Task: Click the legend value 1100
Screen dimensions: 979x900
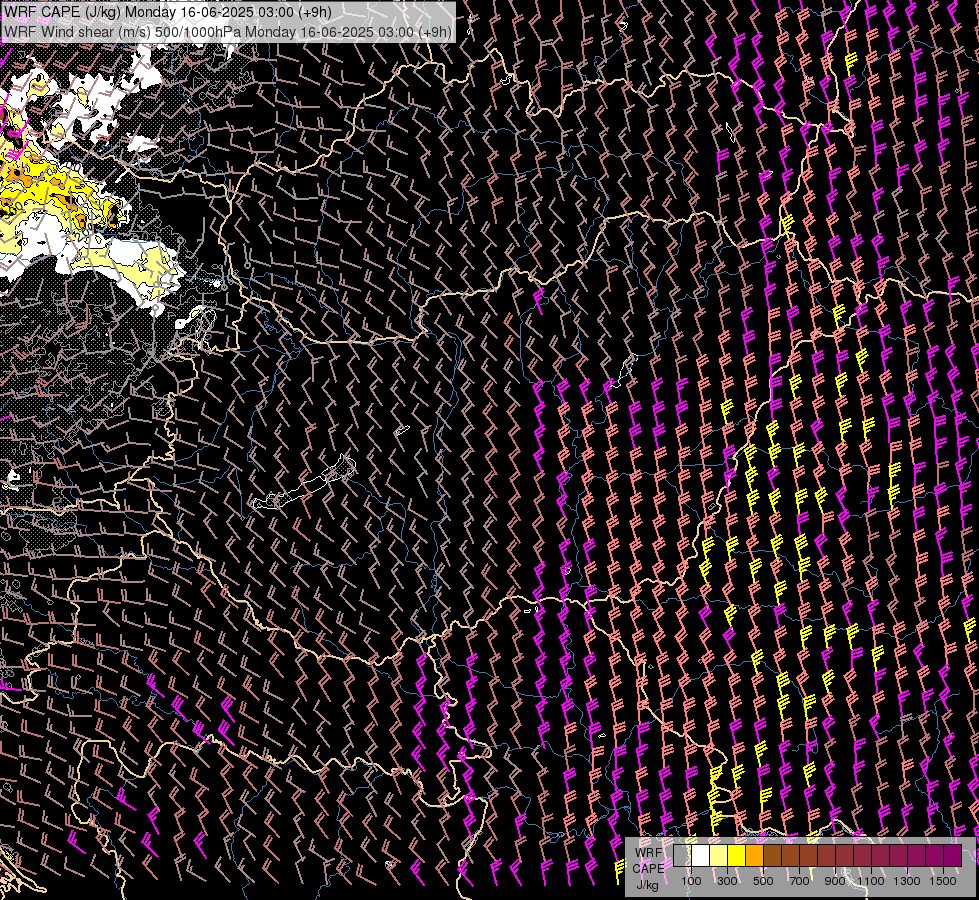Action: tap(870, 881)
